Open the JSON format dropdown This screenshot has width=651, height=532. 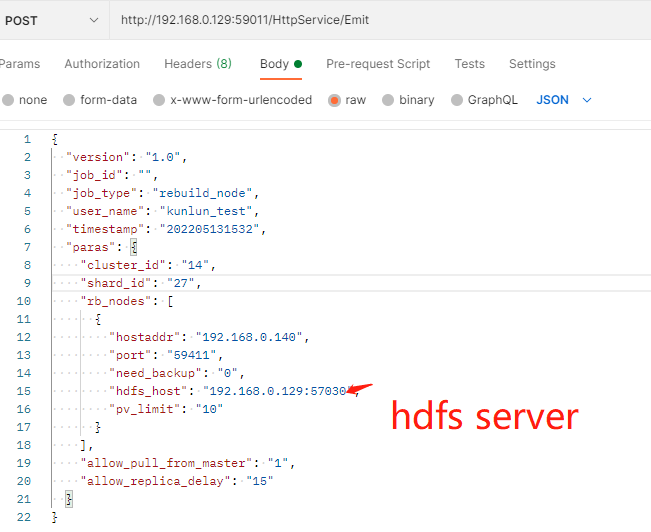pos(564,100)
